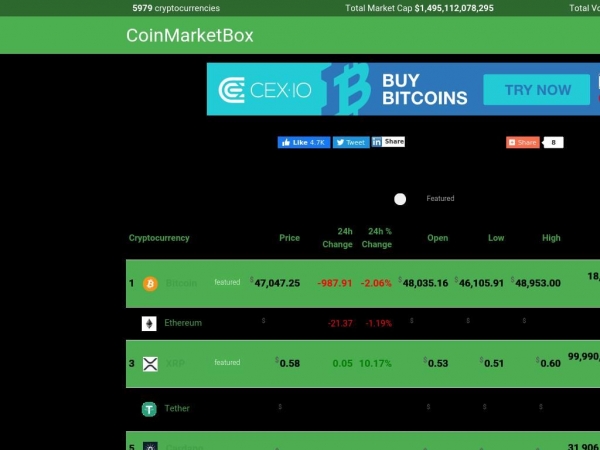Click Ethereum percent change -1.19%
The height and width of the screenshot is (450, 600).
378,323
